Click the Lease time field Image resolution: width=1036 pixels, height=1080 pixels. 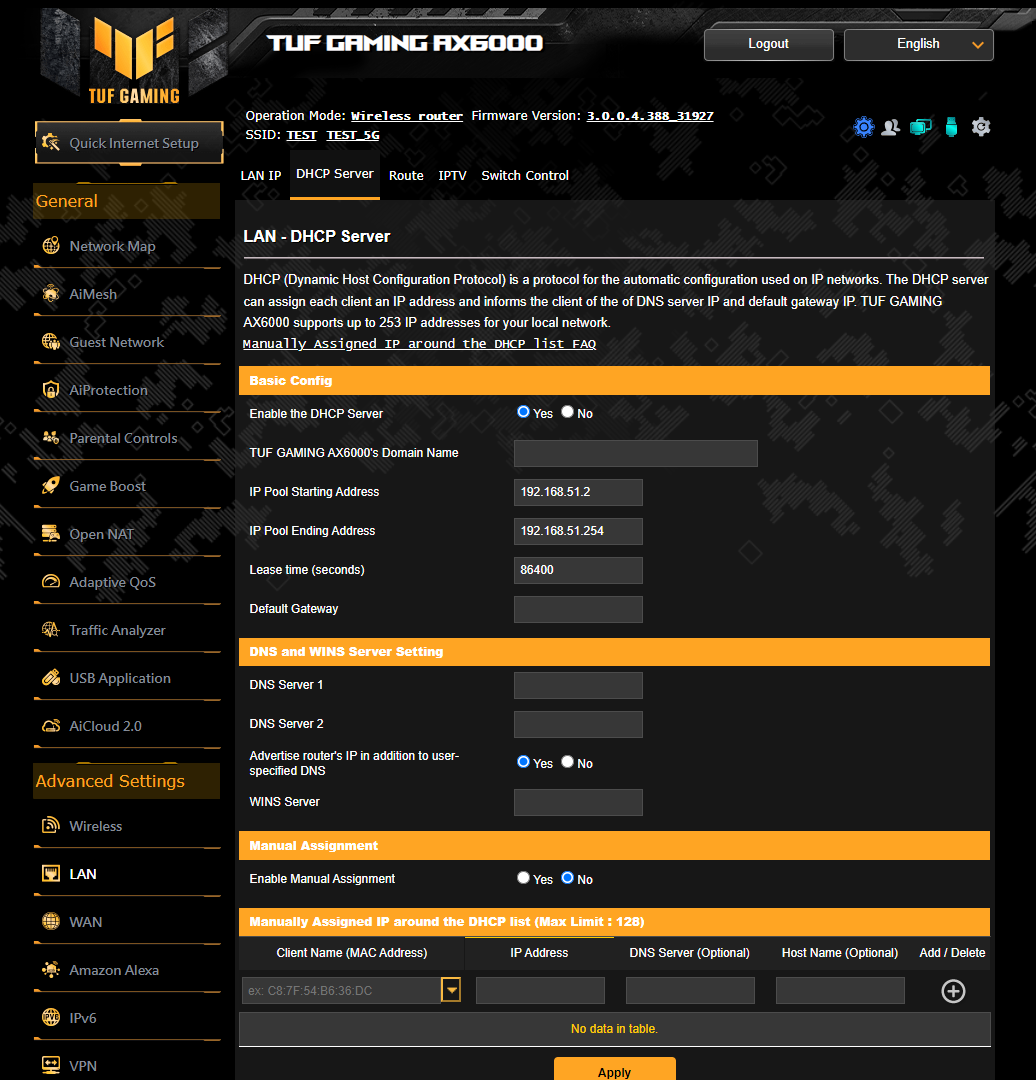click(x=578, y=570)
